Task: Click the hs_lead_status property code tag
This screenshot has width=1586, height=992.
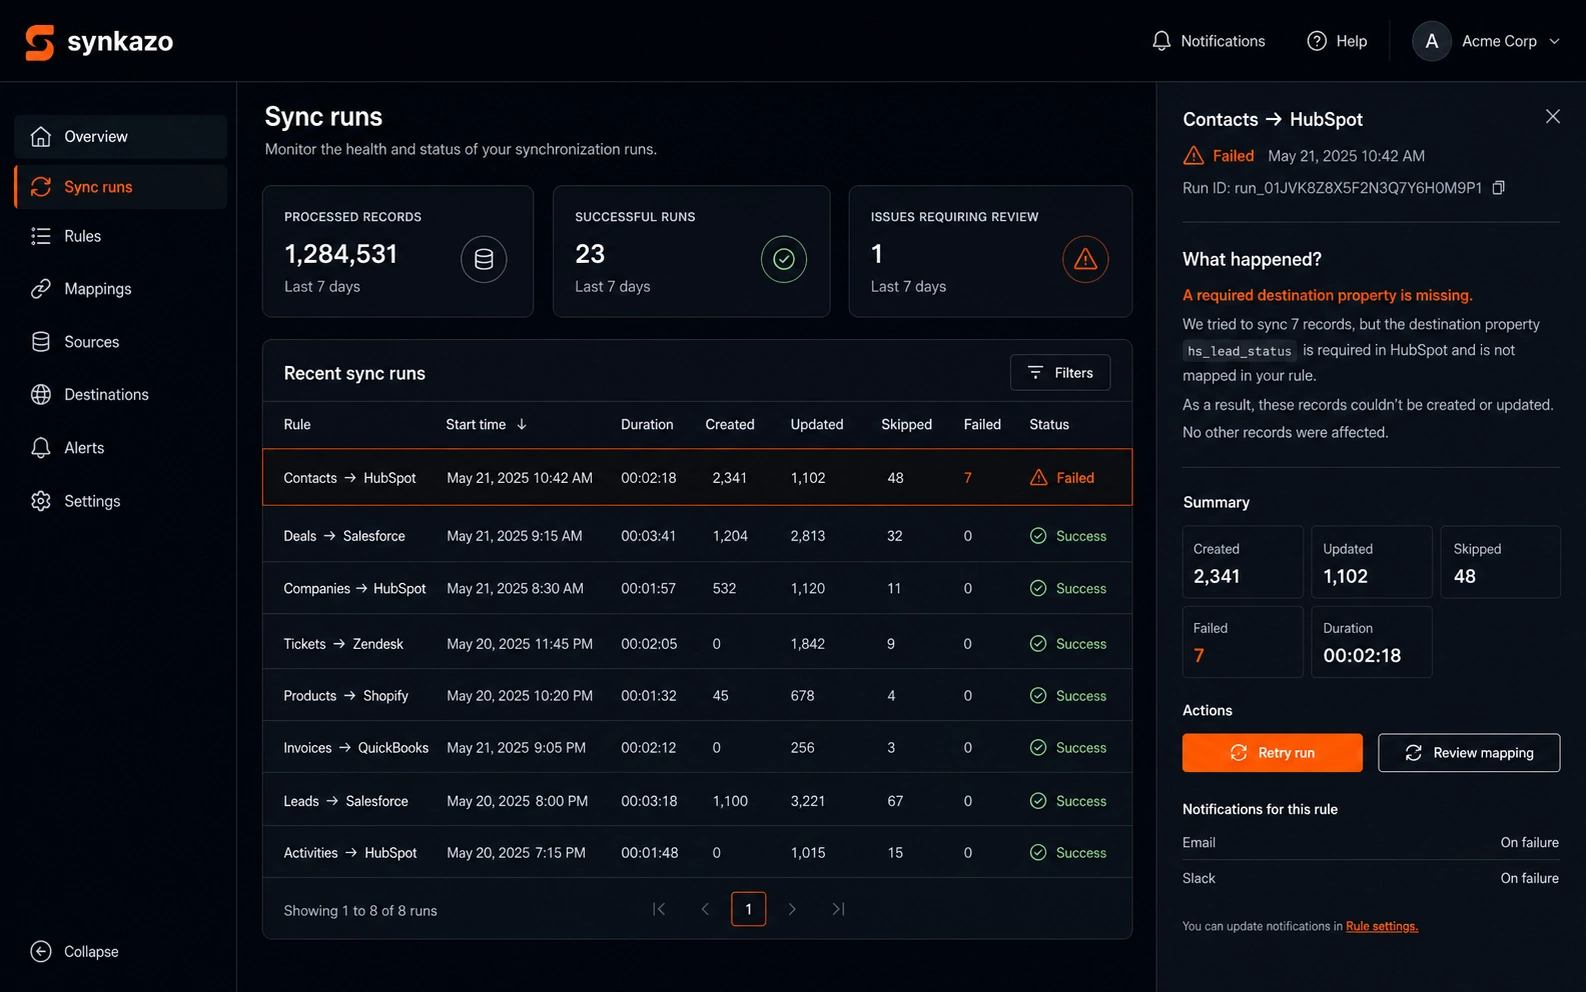Action: pos(1239,351)
